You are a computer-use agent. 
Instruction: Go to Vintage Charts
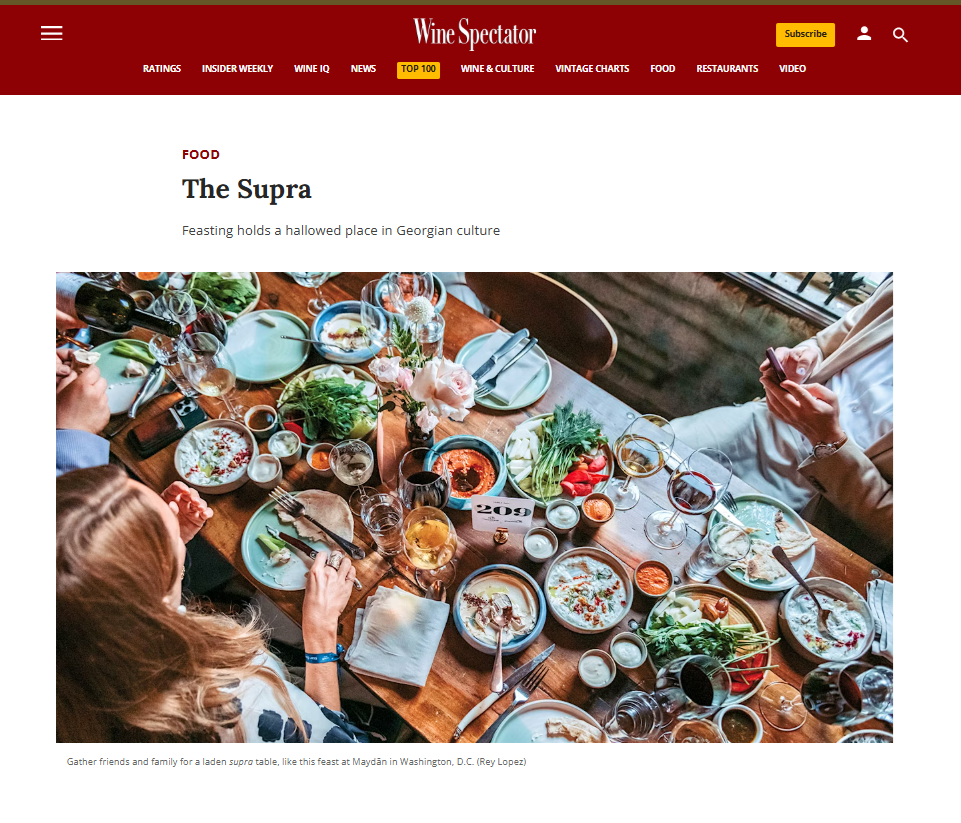coord(592,69)
